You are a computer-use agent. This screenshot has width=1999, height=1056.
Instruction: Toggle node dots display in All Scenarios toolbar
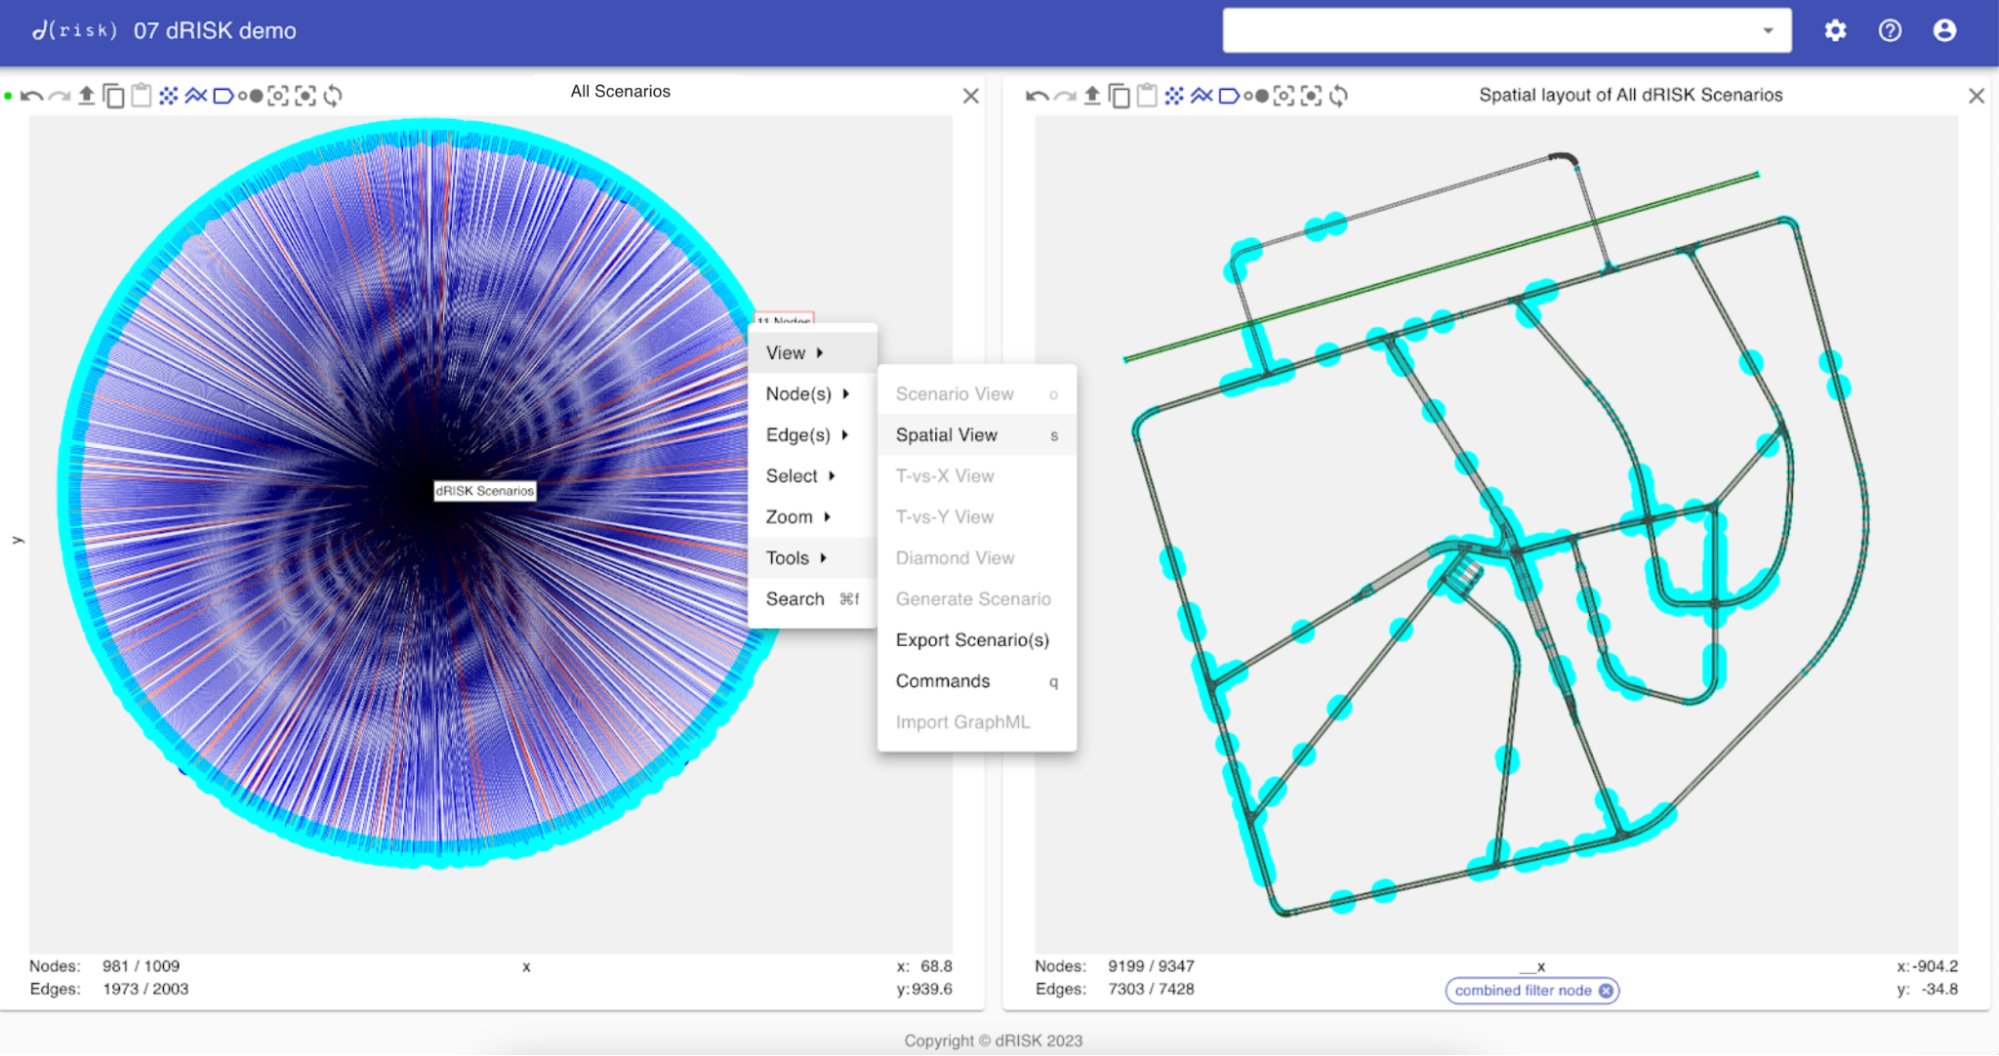coord(169,96)
